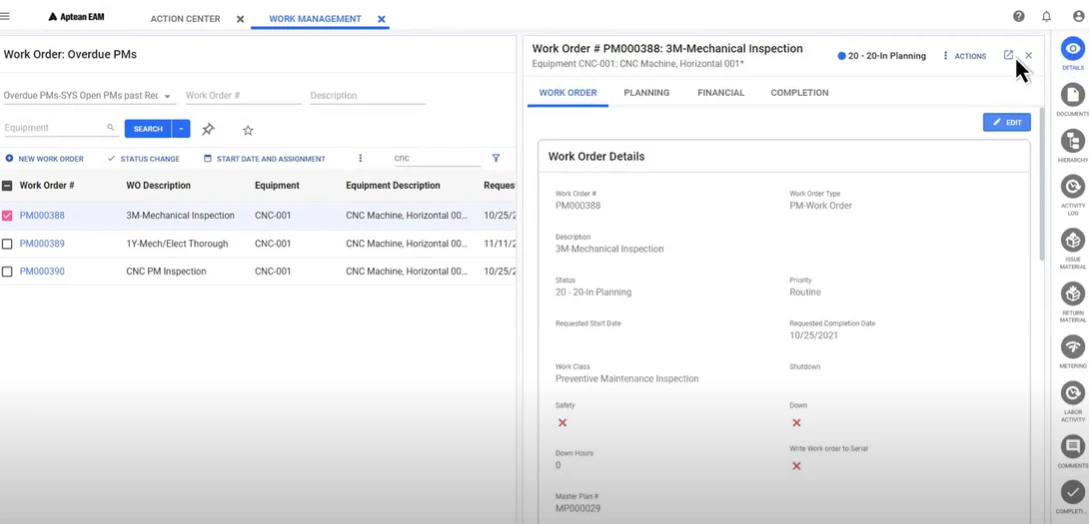The width and height of the screenshot is (1089, 524).
Task: Click Status Change
Action: point(144,158)
